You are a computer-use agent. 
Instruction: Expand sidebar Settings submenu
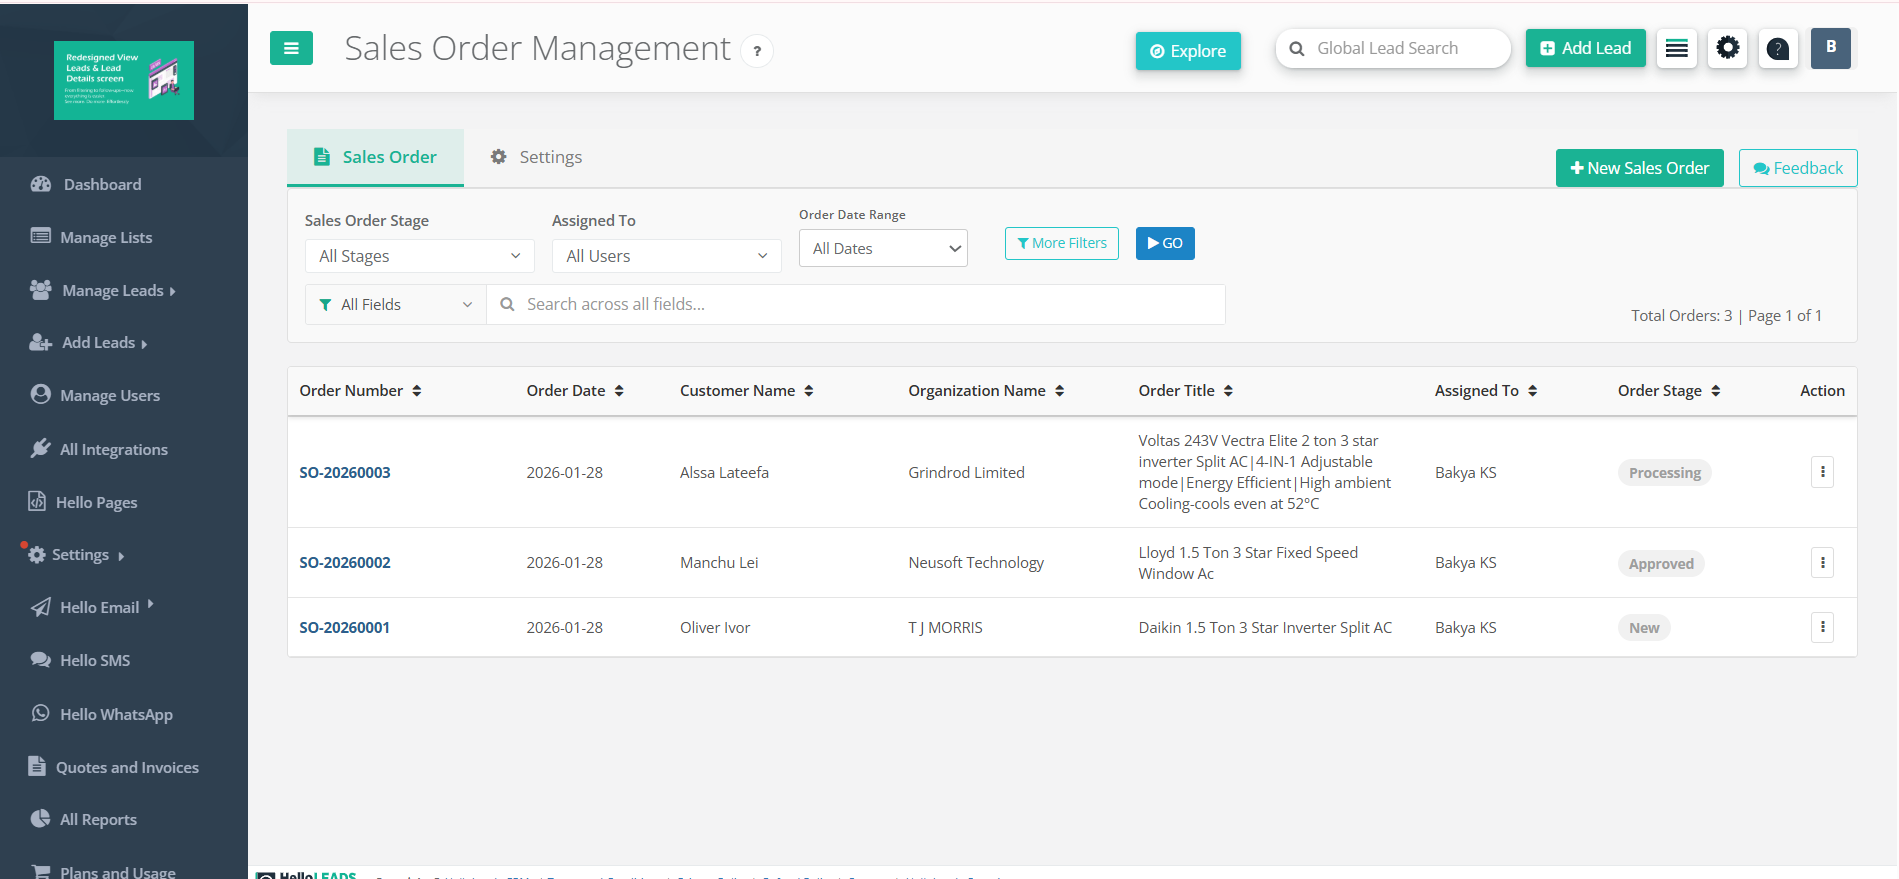78,555
